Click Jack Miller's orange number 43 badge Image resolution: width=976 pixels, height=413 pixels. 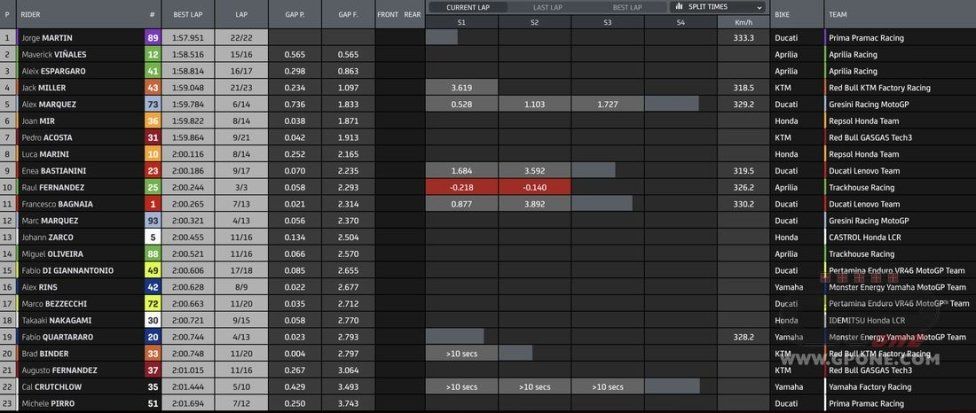(152, 88)
